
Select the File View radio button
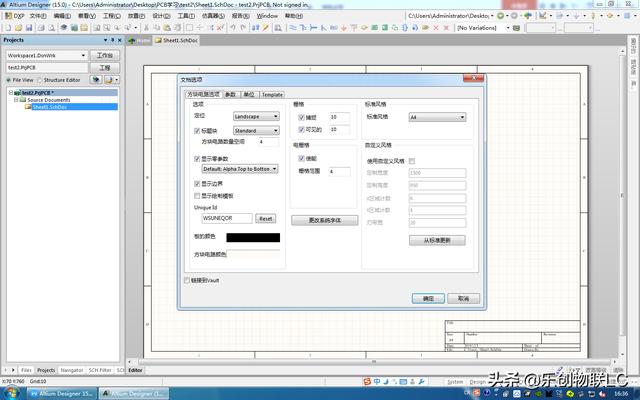(9, 80)
